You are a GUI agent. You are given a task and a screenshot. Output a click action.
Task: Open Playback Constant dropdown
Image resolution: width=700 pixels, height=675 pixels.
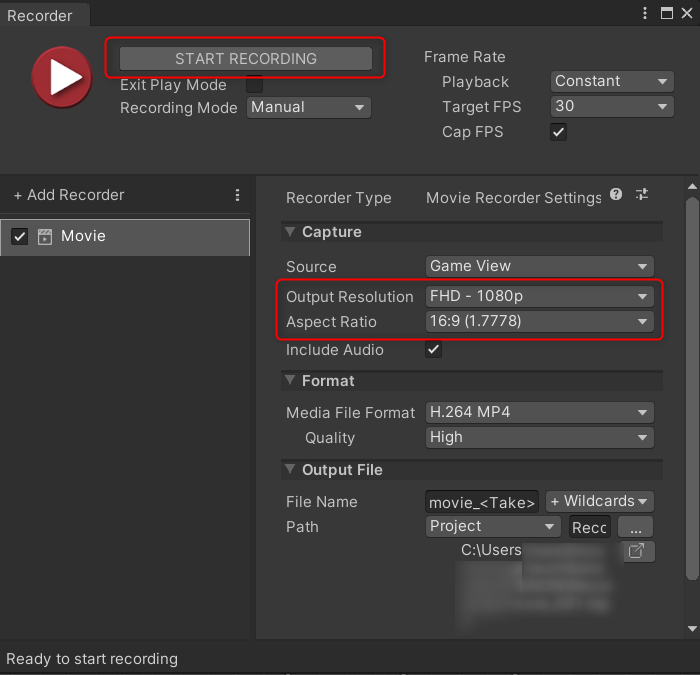[612, 82]
